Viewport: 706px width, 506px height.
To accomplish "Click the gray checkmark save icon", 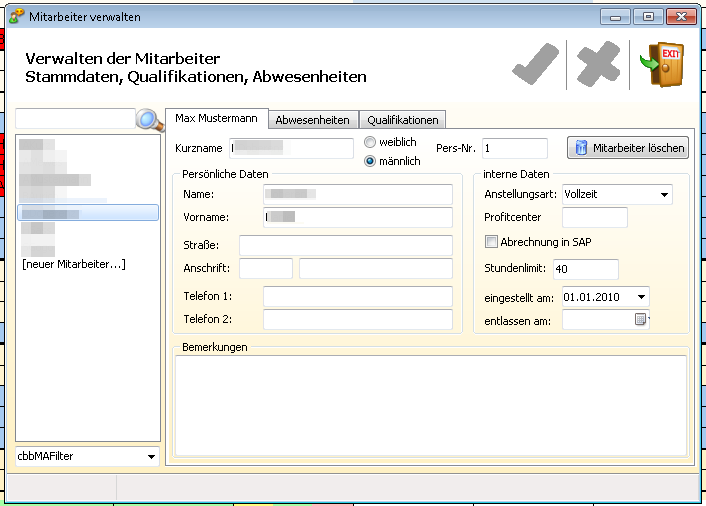I will point(535,64).
